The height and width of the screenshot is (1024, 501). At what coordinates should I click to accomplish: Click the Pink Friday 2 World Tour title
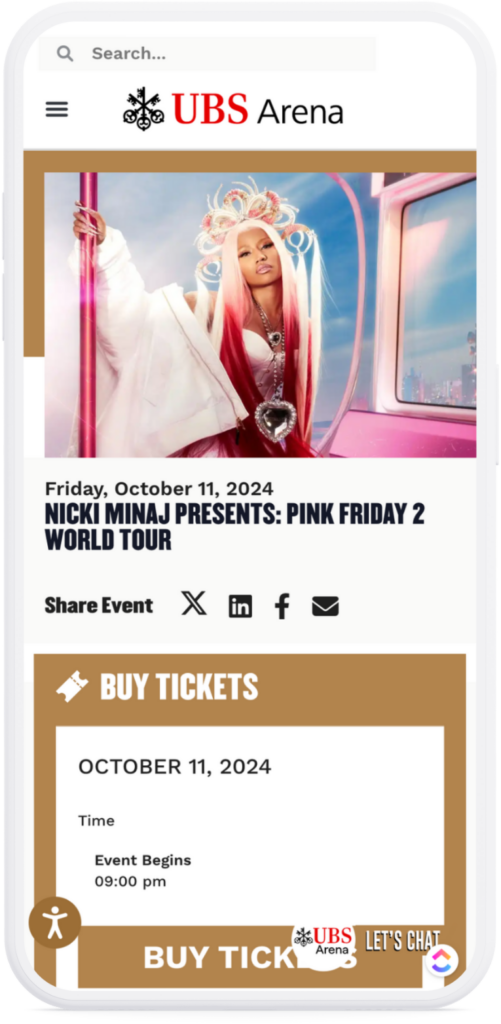(x=234, y=527)
